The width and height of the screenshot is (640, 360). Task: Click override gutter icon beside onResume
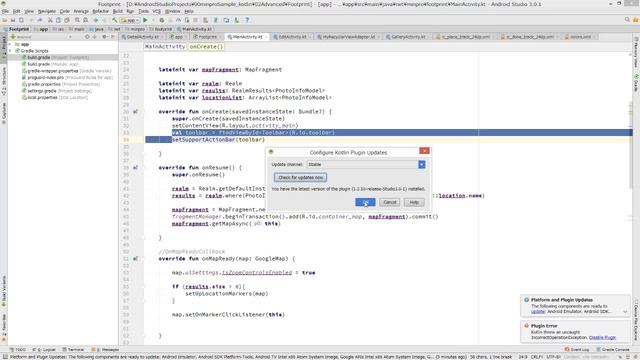tap(135, 167)
